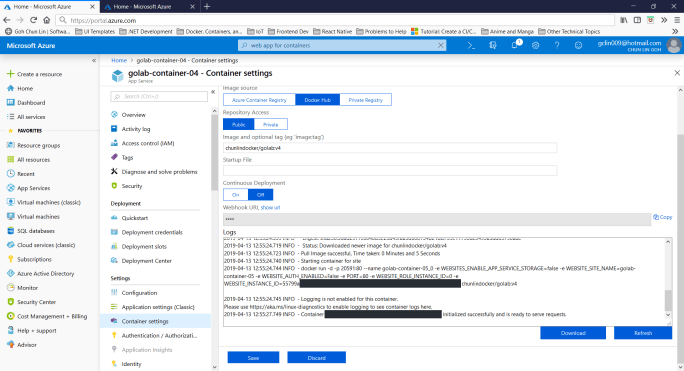This screenshot has height=371, width=684.
Task: Set repository access to Private
Action: (x=270, y=124)
